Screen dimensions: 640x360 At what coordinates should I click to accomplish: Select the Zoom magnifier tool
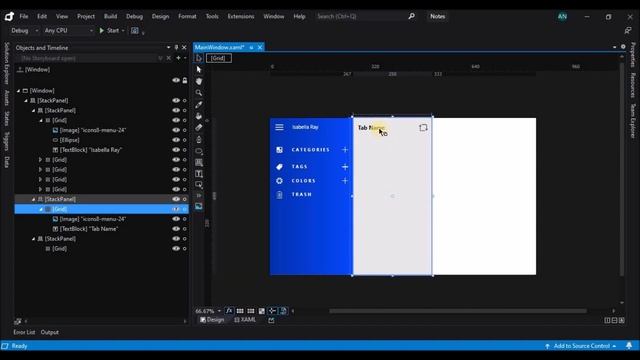click(x=199, y=93)
